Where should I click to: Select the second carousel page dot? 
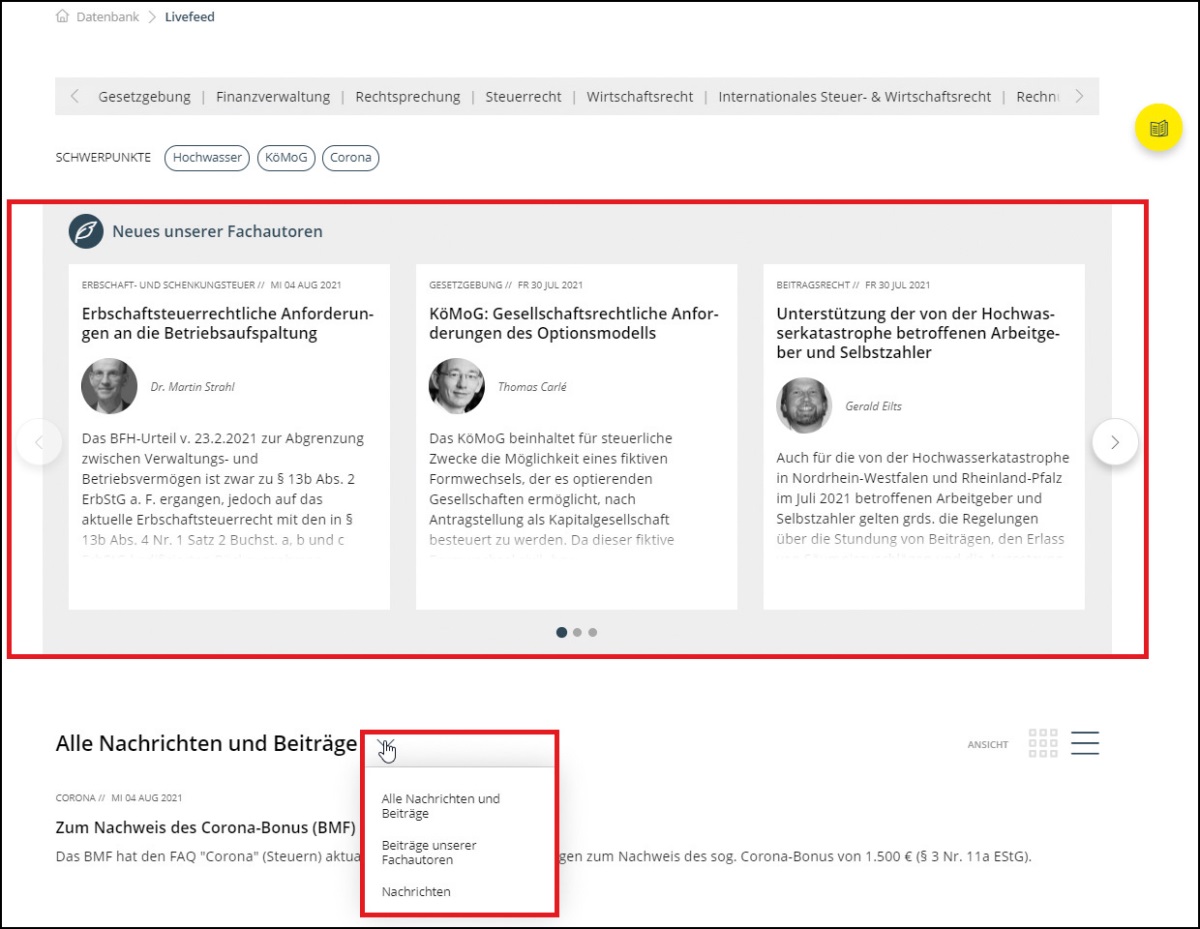[577, 632]
